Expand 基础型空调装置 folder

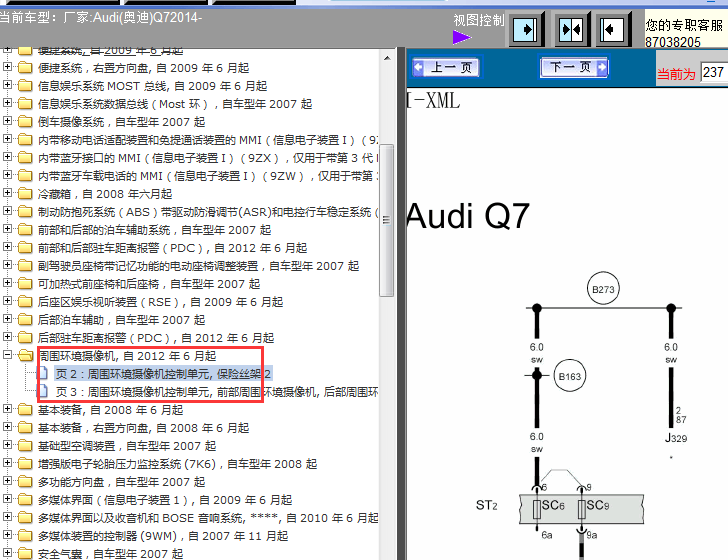click(7, 444)
